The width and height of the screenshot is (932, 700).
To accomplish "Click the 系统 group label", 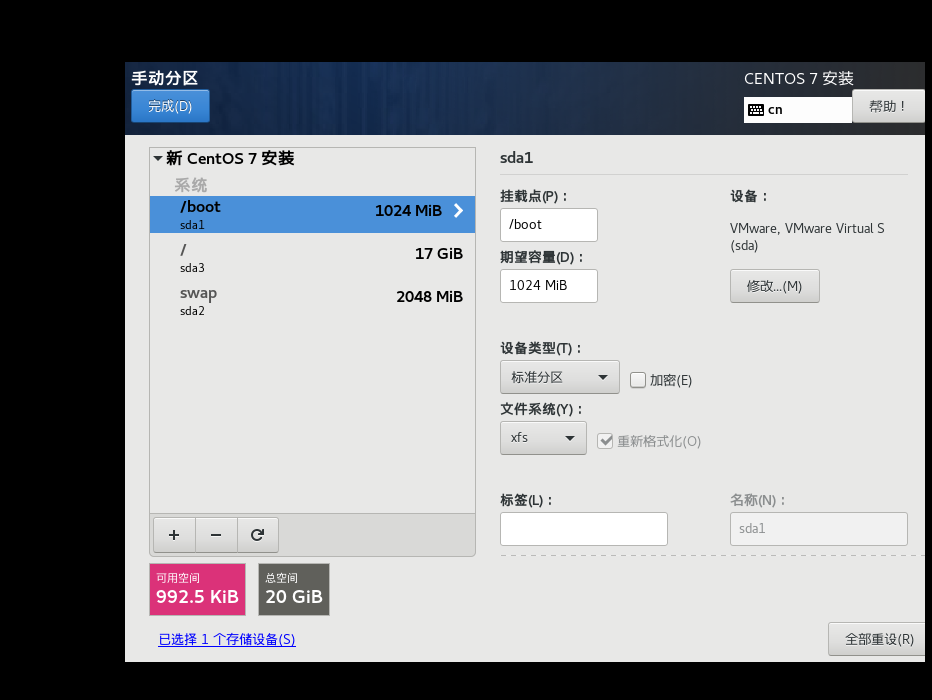I will 191,185.
